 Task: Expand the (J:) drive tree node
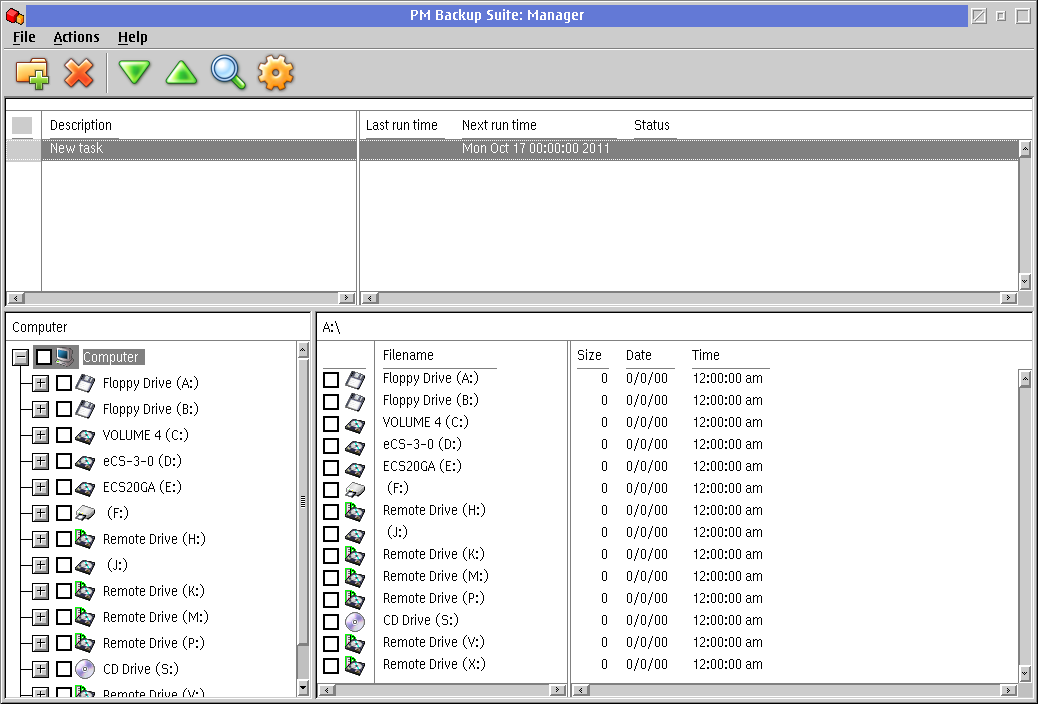coord(40,565)
